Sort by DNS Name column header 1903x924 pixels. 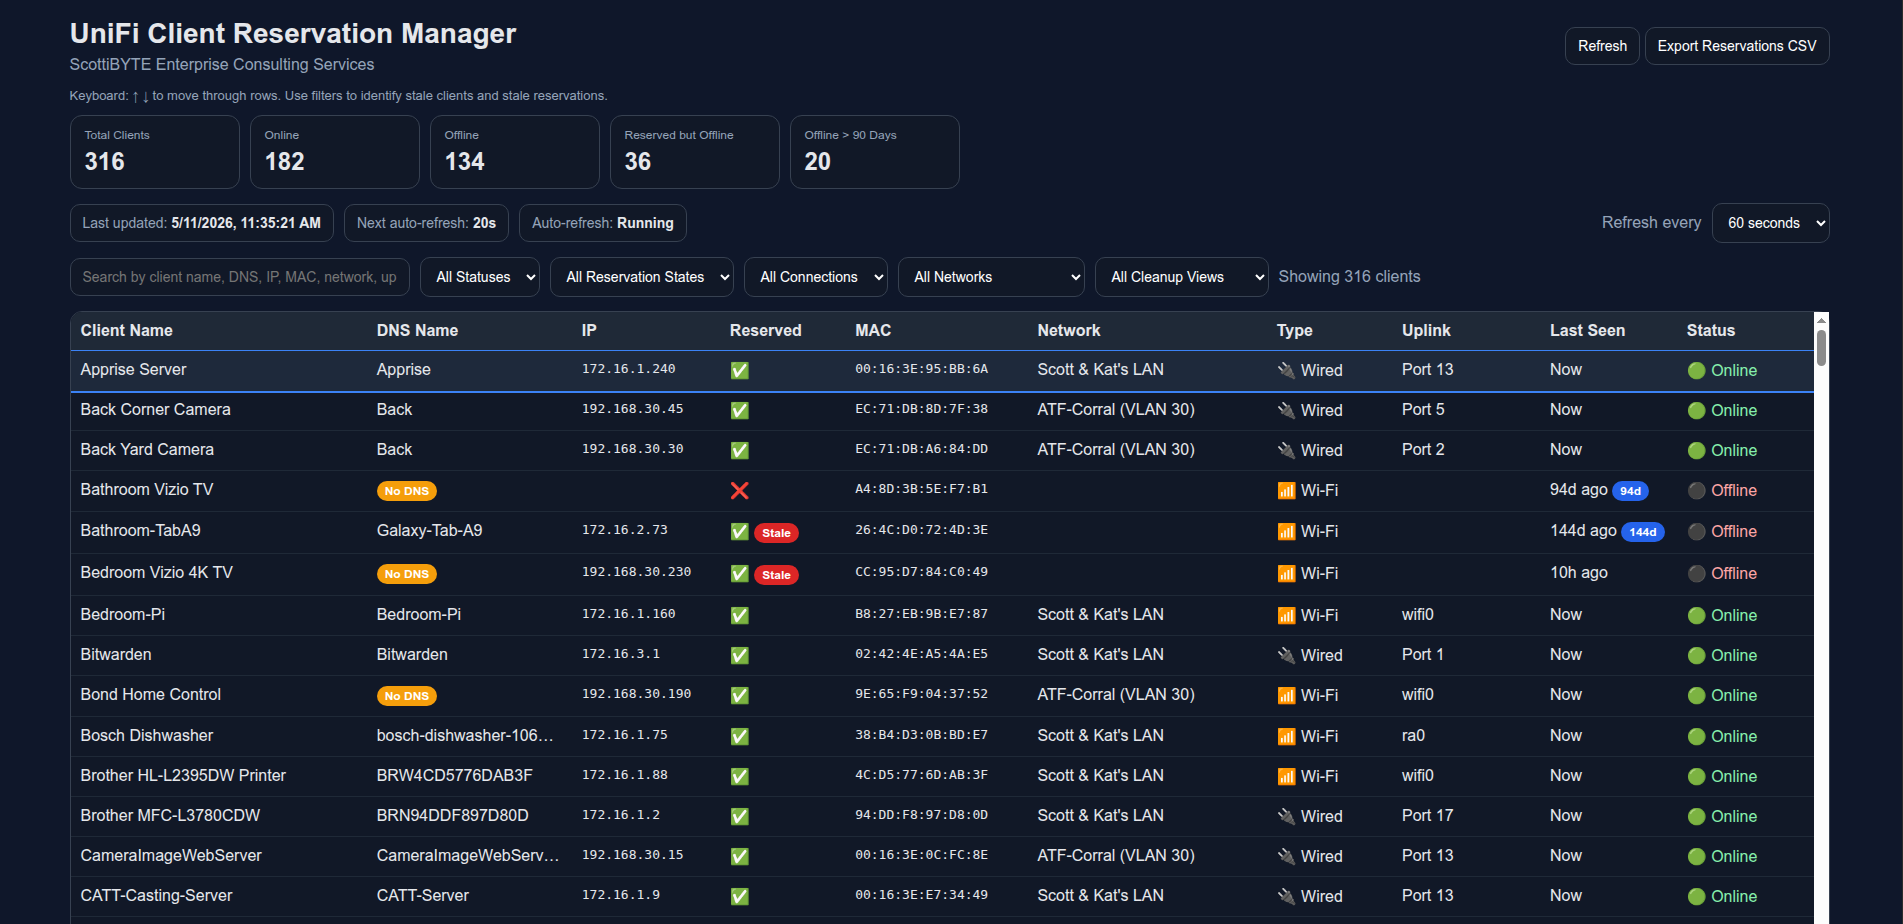click(417, 330)
